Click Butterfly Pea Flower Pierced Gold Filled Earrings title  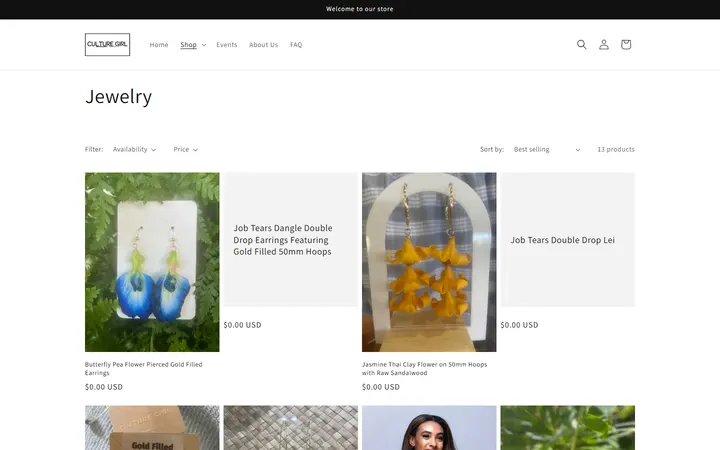tap(144, 369)
